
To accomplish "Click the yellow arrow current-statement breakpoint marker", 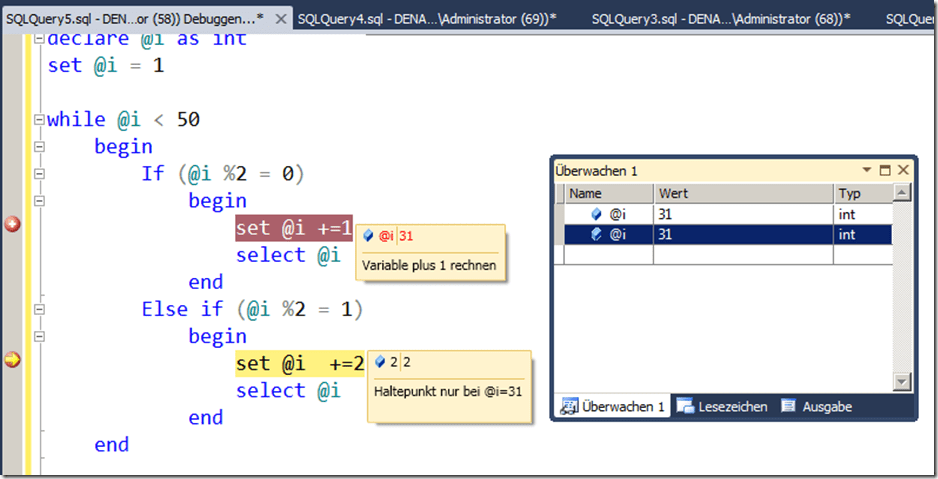I will pyautogui.click(x=13, y=359).
